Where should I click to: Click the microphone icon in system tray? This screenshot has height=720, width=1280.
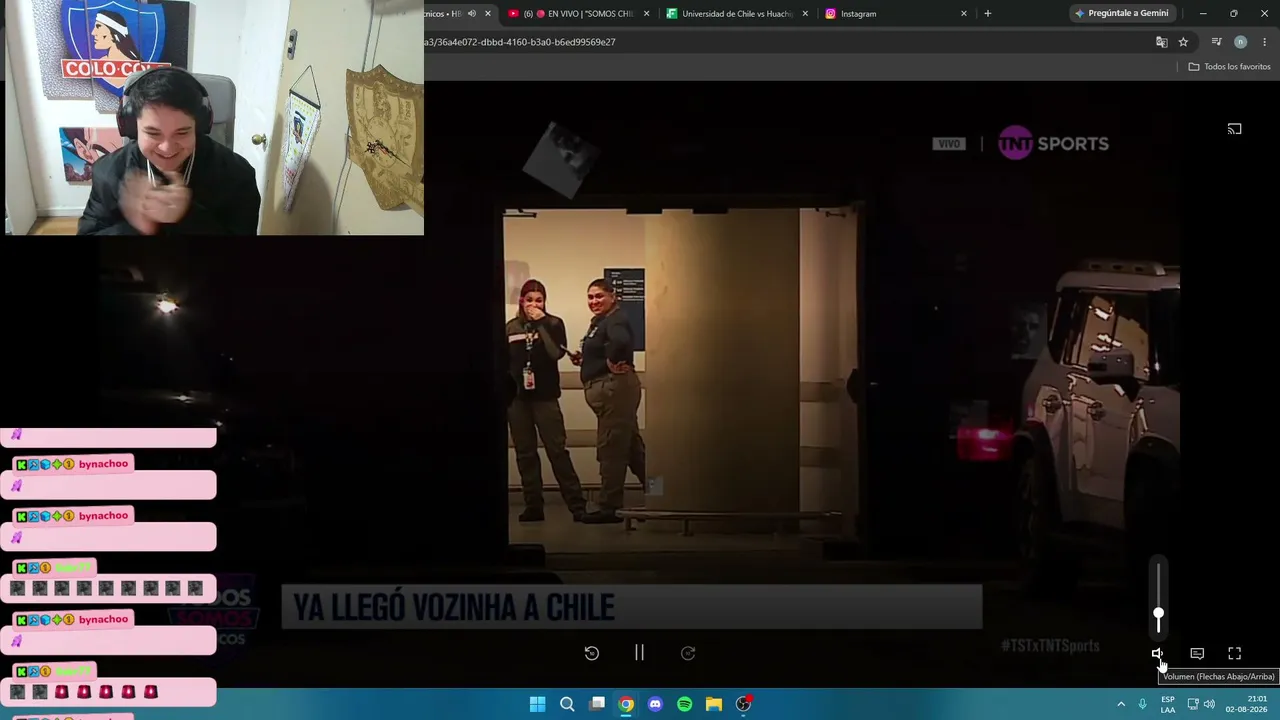point(1143,704)
